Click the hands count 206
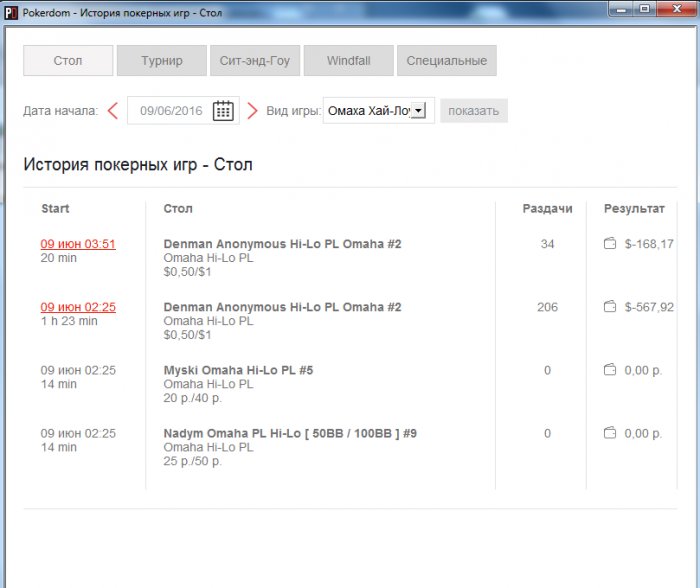The width and height of the screenshot is (700, 588). [x=547, y=307]
